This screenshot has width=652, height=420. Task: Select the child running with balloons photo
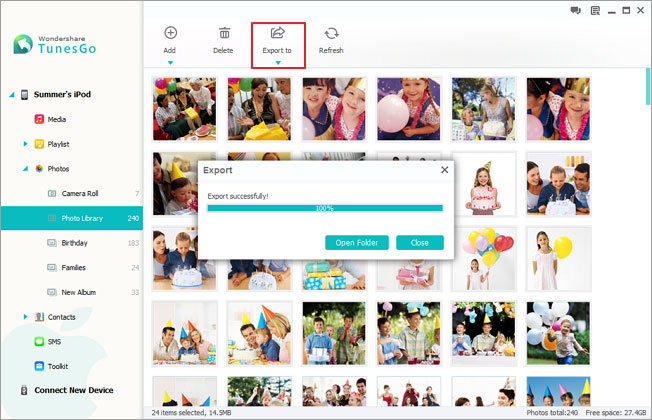pyautogui.click(x=558, y=334)
